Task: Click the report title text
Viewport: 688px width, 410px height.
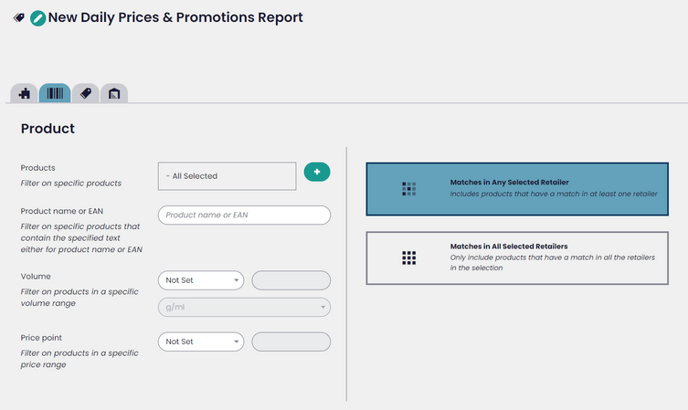Action: click(x=176, y=18)
